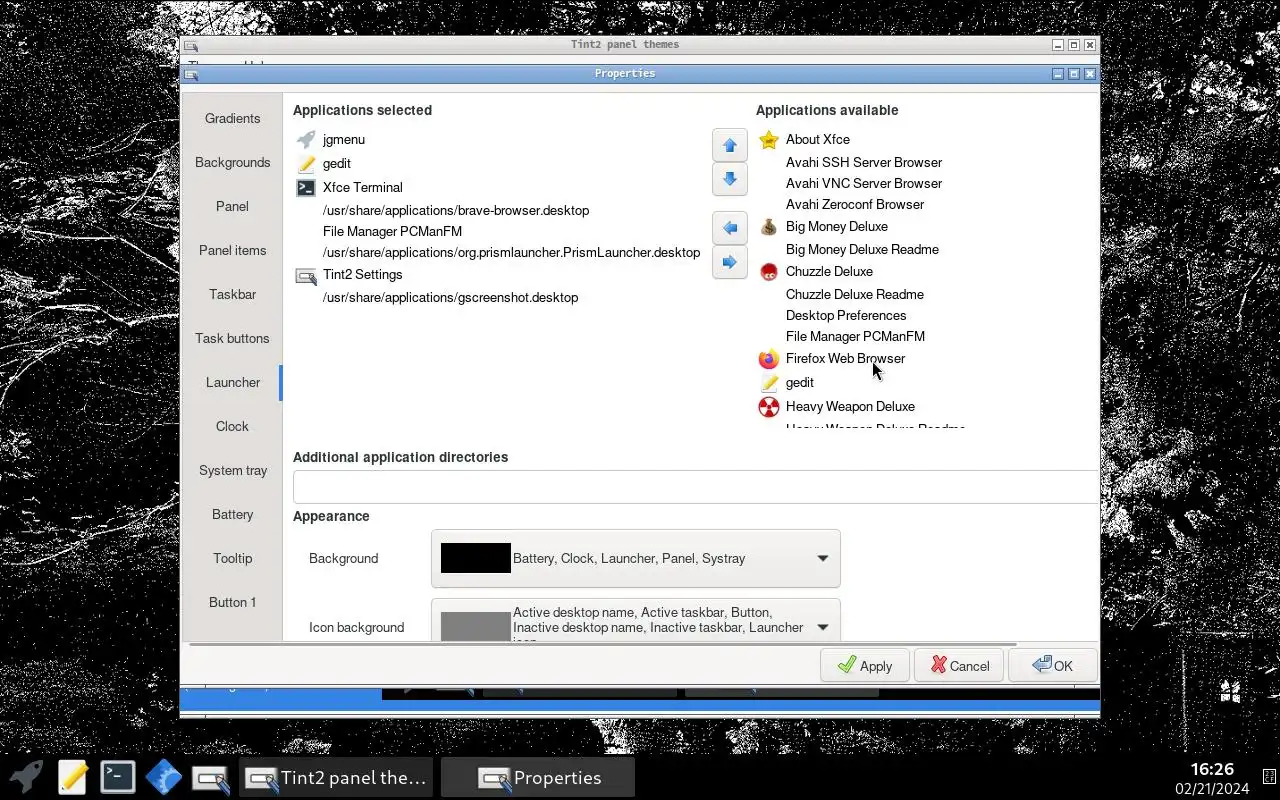Click the Big Money Deluxe money bag icon

(768, 227)
